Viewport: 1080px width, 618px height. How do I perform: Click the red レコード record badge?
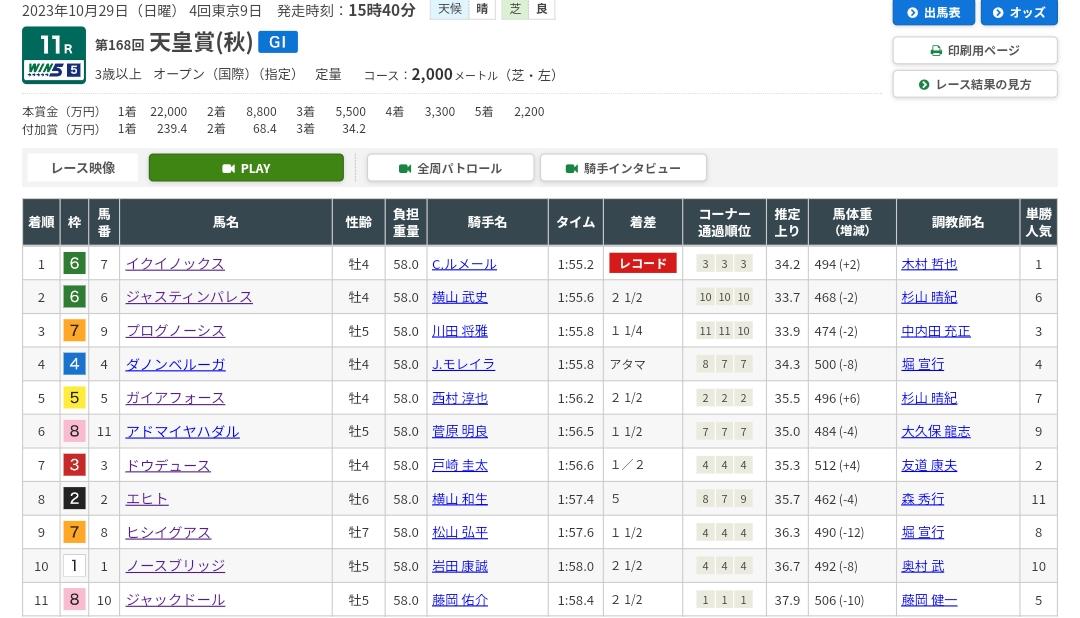click(x=643, y=263)
